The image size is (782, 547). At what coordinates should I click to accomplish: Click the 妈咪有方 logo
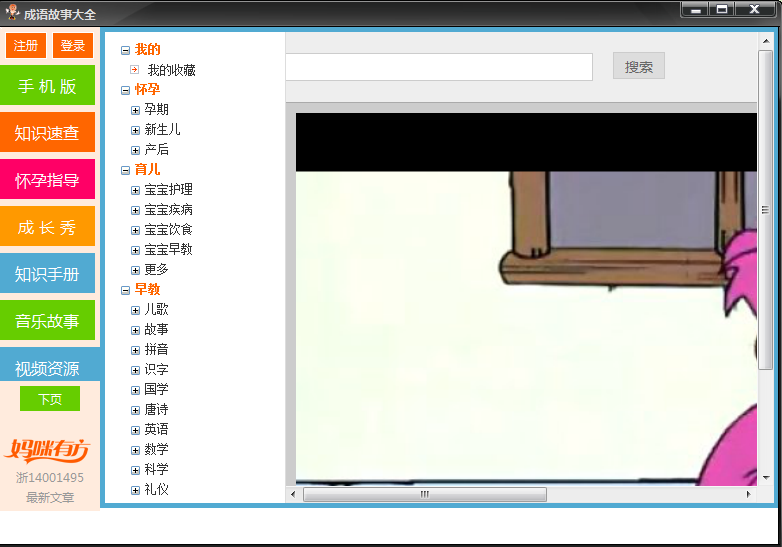tap(48, 450)
